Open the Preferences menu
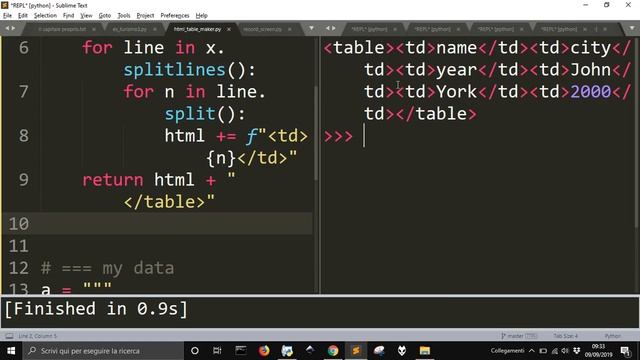 click(175, 16)
